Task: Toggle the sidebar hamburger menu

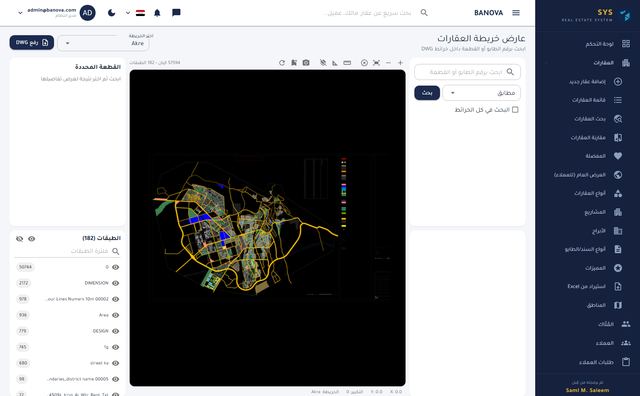Action: (516, 13)
